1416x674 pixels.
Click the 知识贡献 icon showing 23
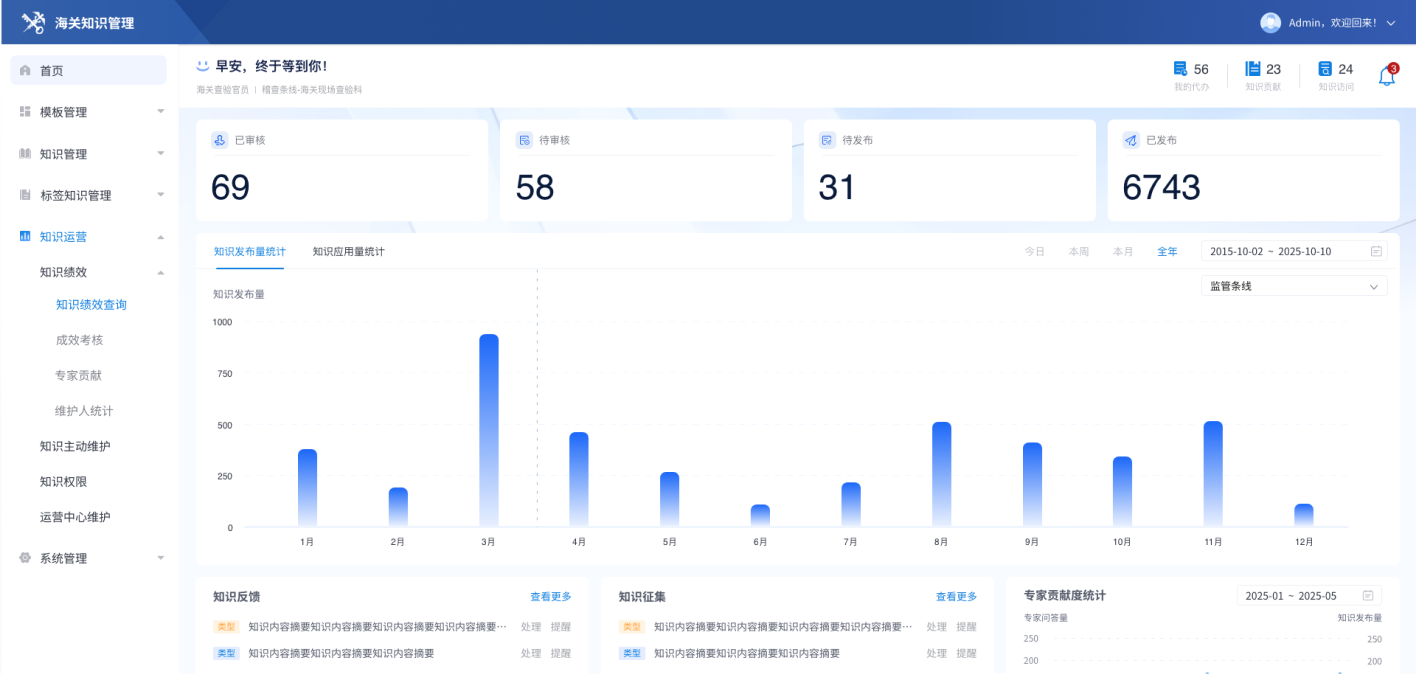click(1252, 69)
